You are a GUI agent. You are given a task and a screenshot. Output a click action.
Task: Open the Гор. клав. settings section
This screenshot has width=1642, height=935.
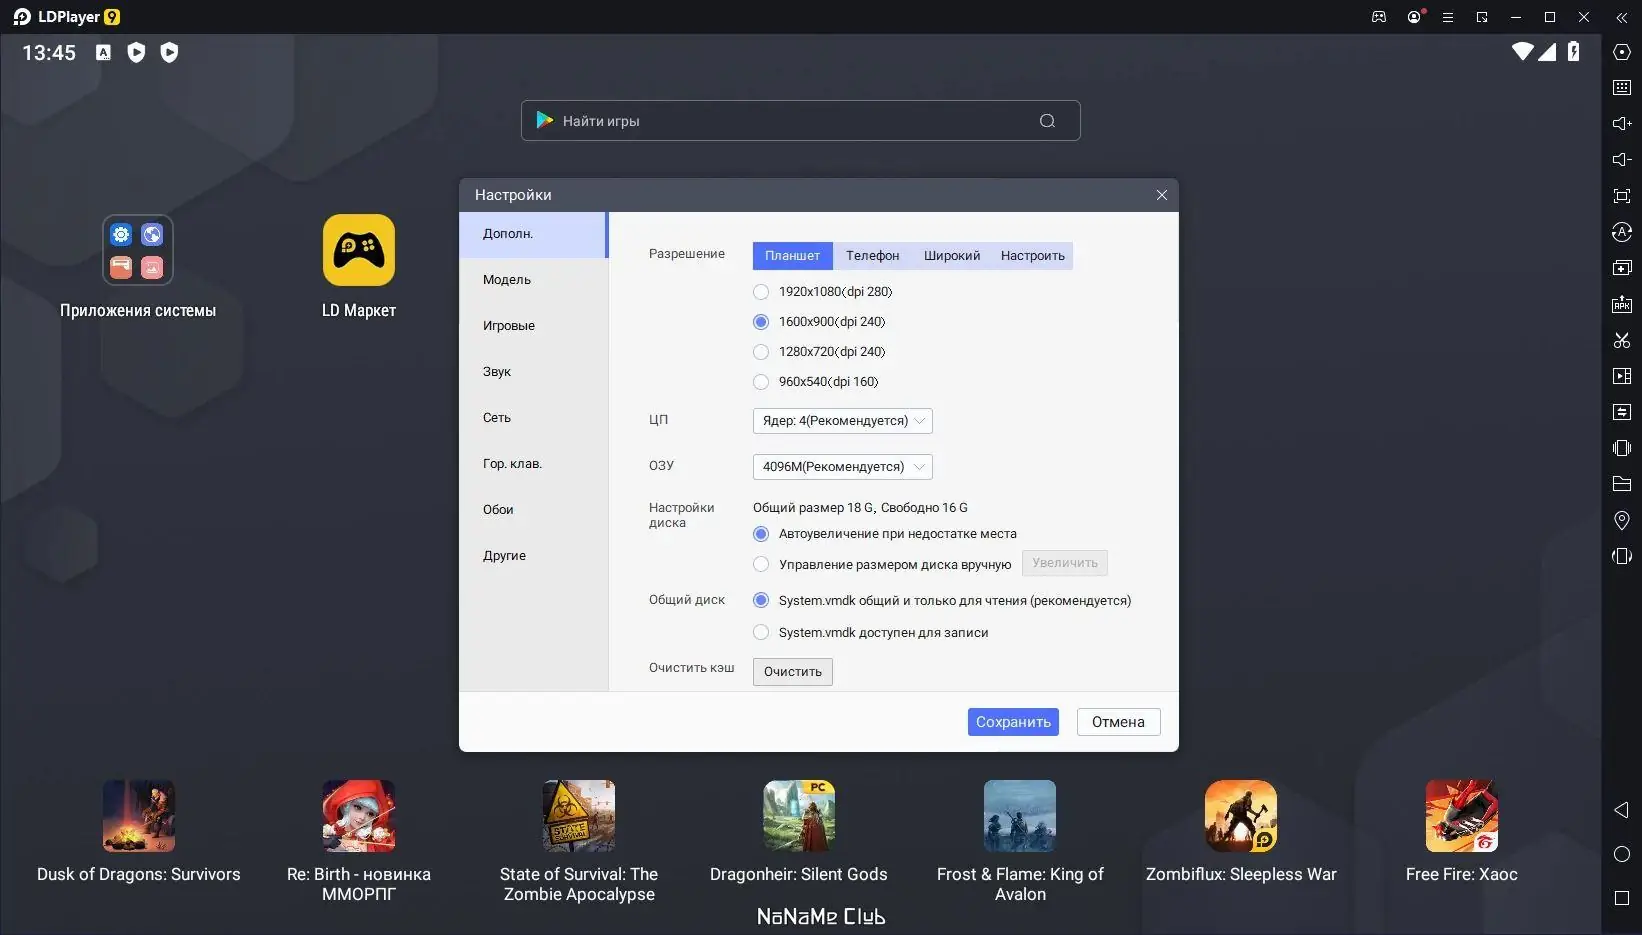point(533,464)
